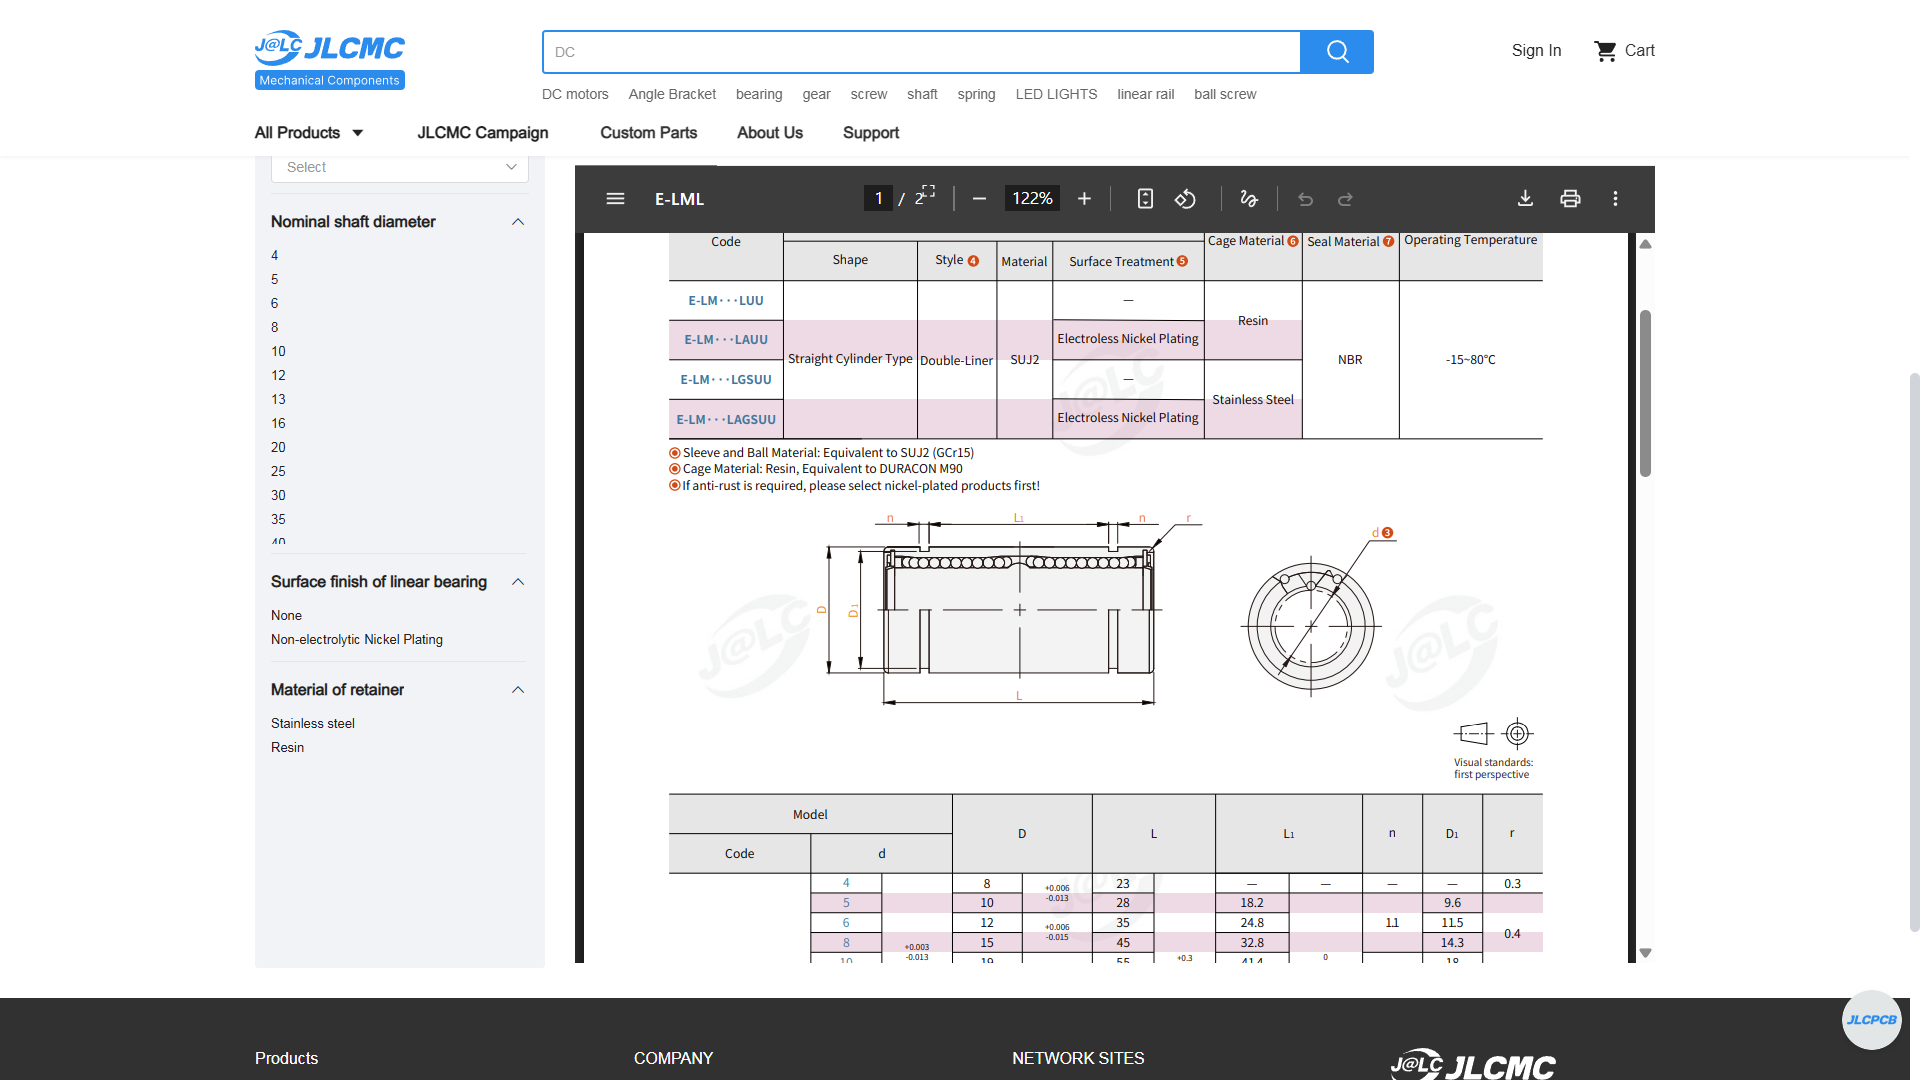Select shaft diameter 30 filter

tap(278, 496)
